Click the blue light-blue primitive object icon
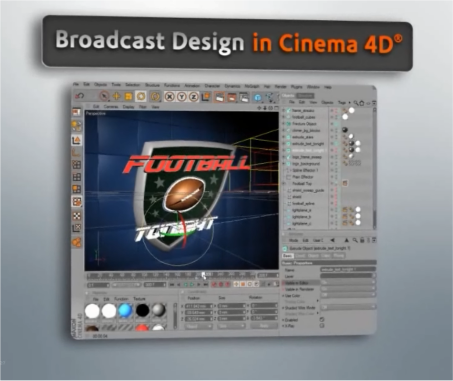 (x=257, y=98)
